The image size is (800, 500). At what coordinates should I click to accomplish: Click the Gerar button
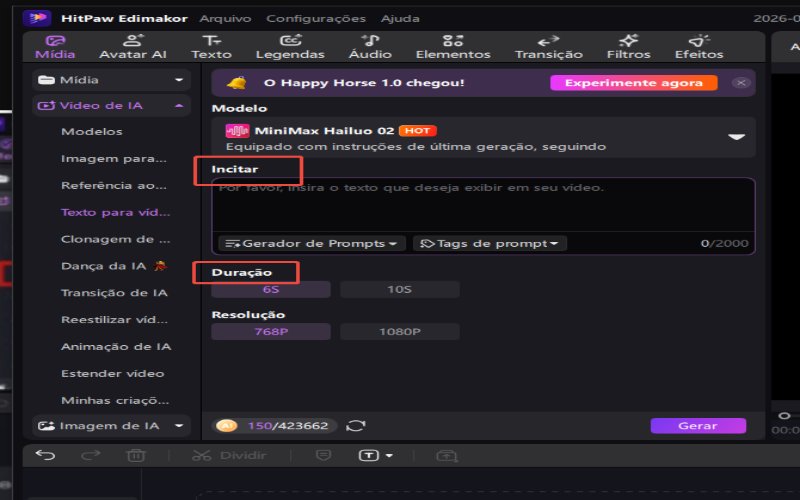tap(698, 426)
